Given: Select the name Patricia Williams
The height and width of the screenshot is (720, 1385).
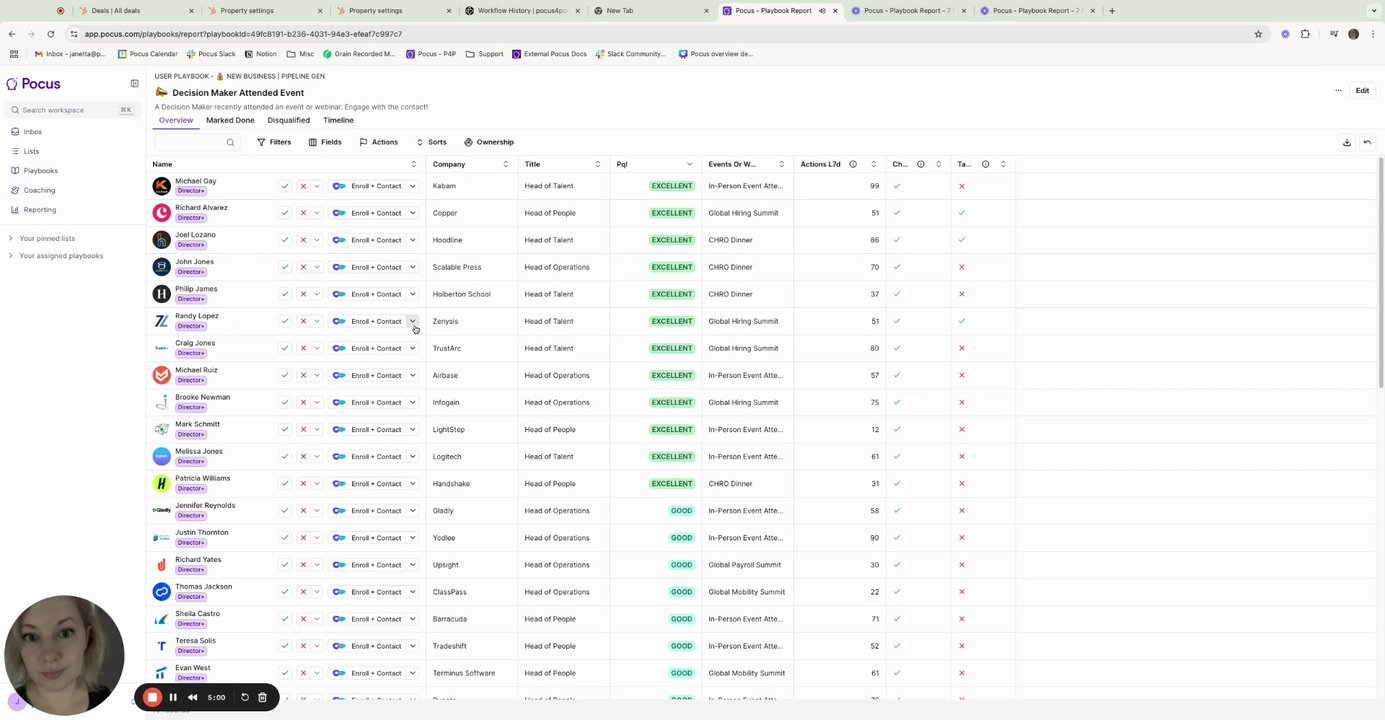Looking at the screenshot, I should pos(203,478).
